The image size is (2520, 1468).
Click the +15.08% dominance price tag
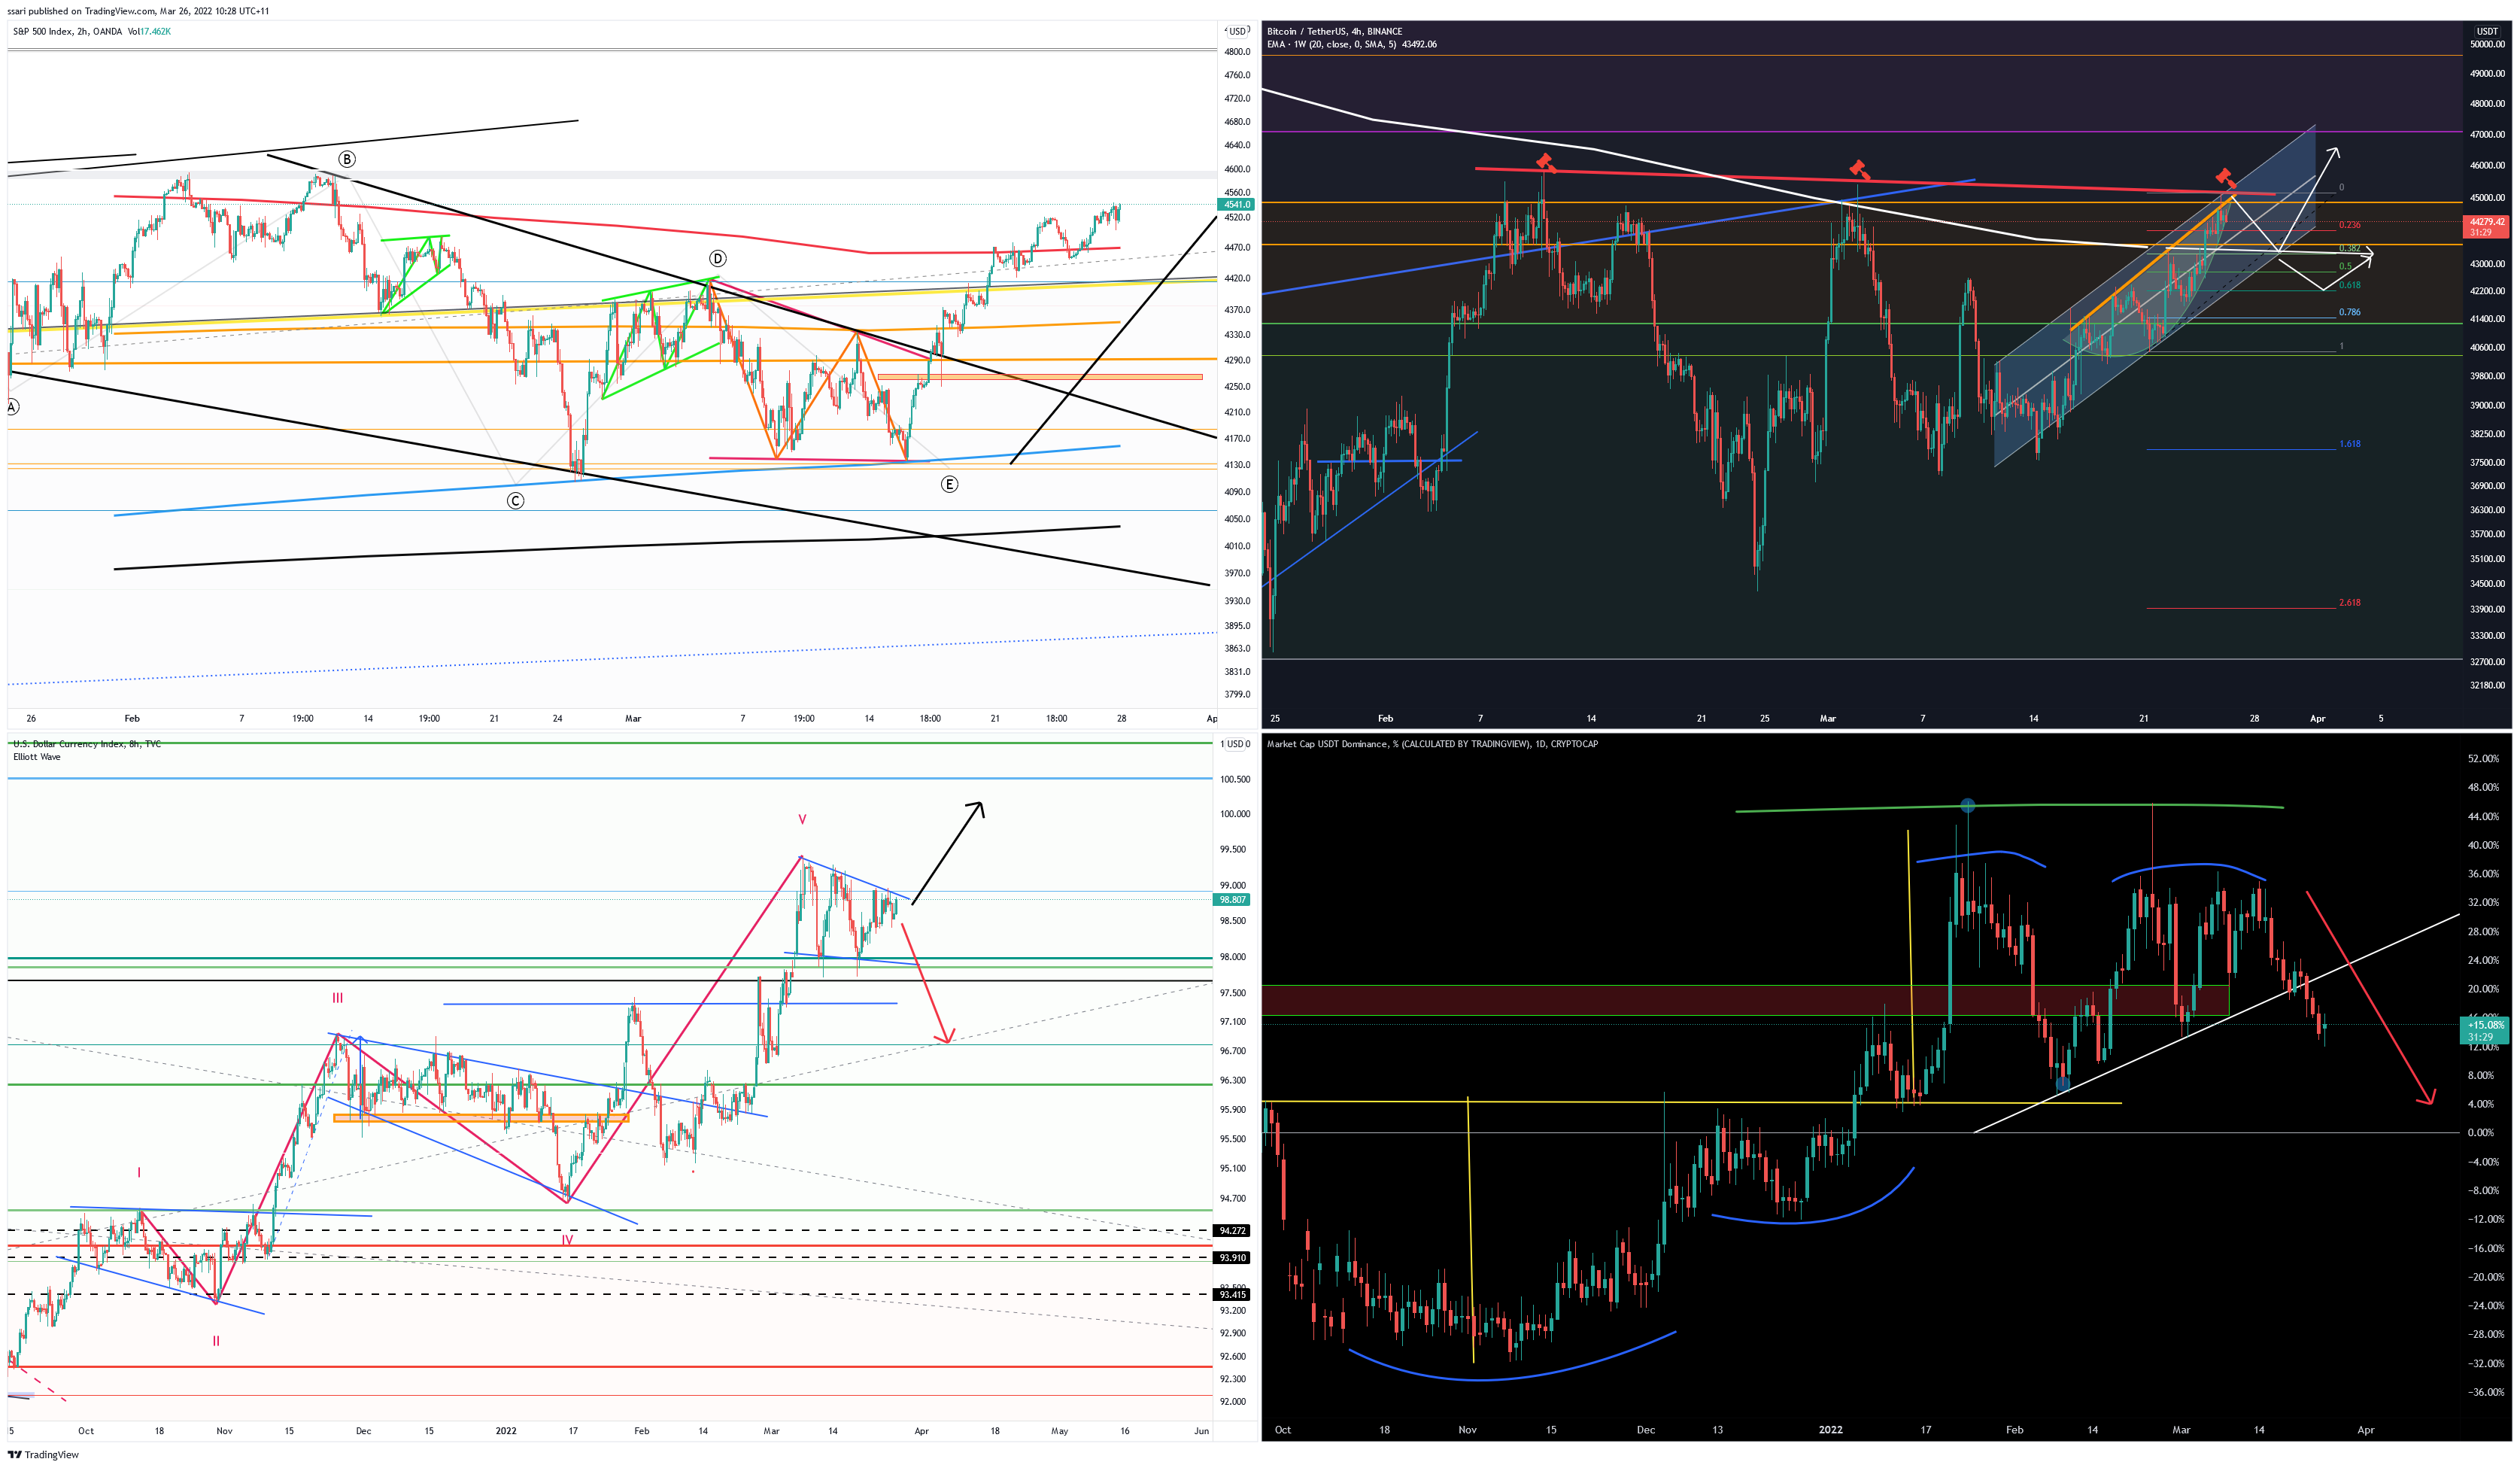(2485, 1031)
